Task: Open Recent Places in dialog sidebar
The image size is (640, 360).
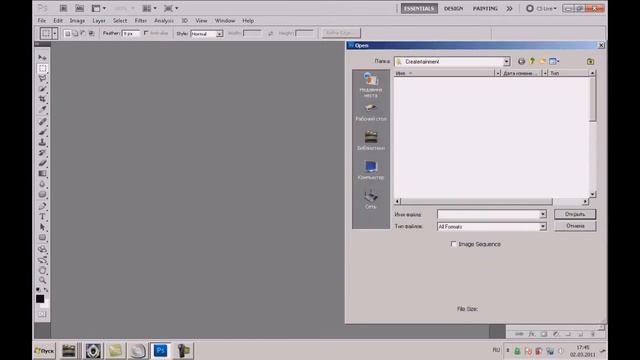Action: coord(371,85)
